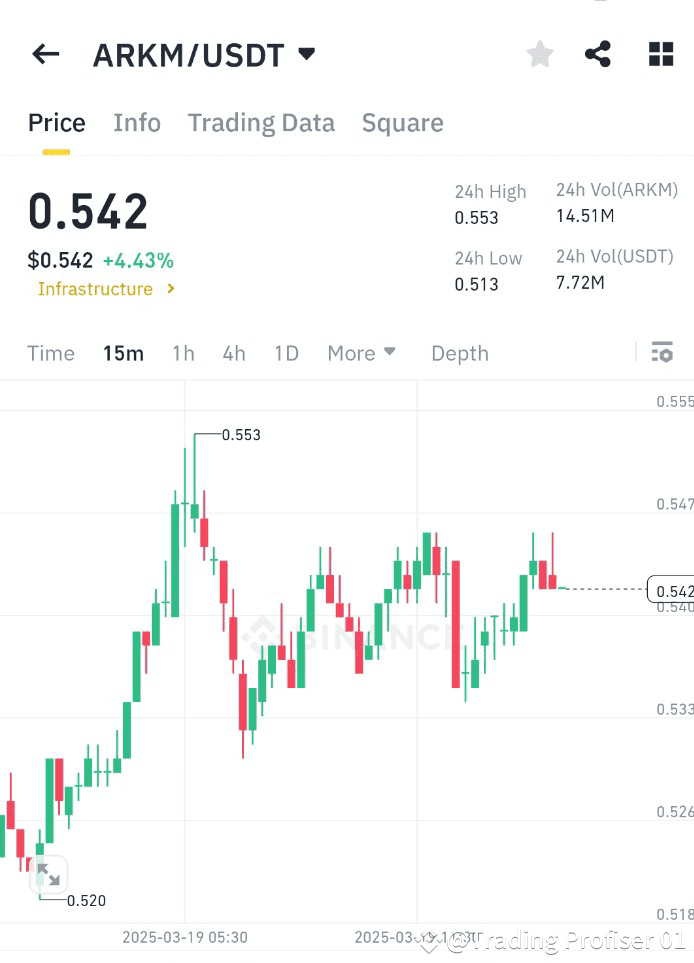Tap the fullscreen expand icon on the chart
Image resolution: width=694 pixels, height=963 pixels.
[48, 874]
